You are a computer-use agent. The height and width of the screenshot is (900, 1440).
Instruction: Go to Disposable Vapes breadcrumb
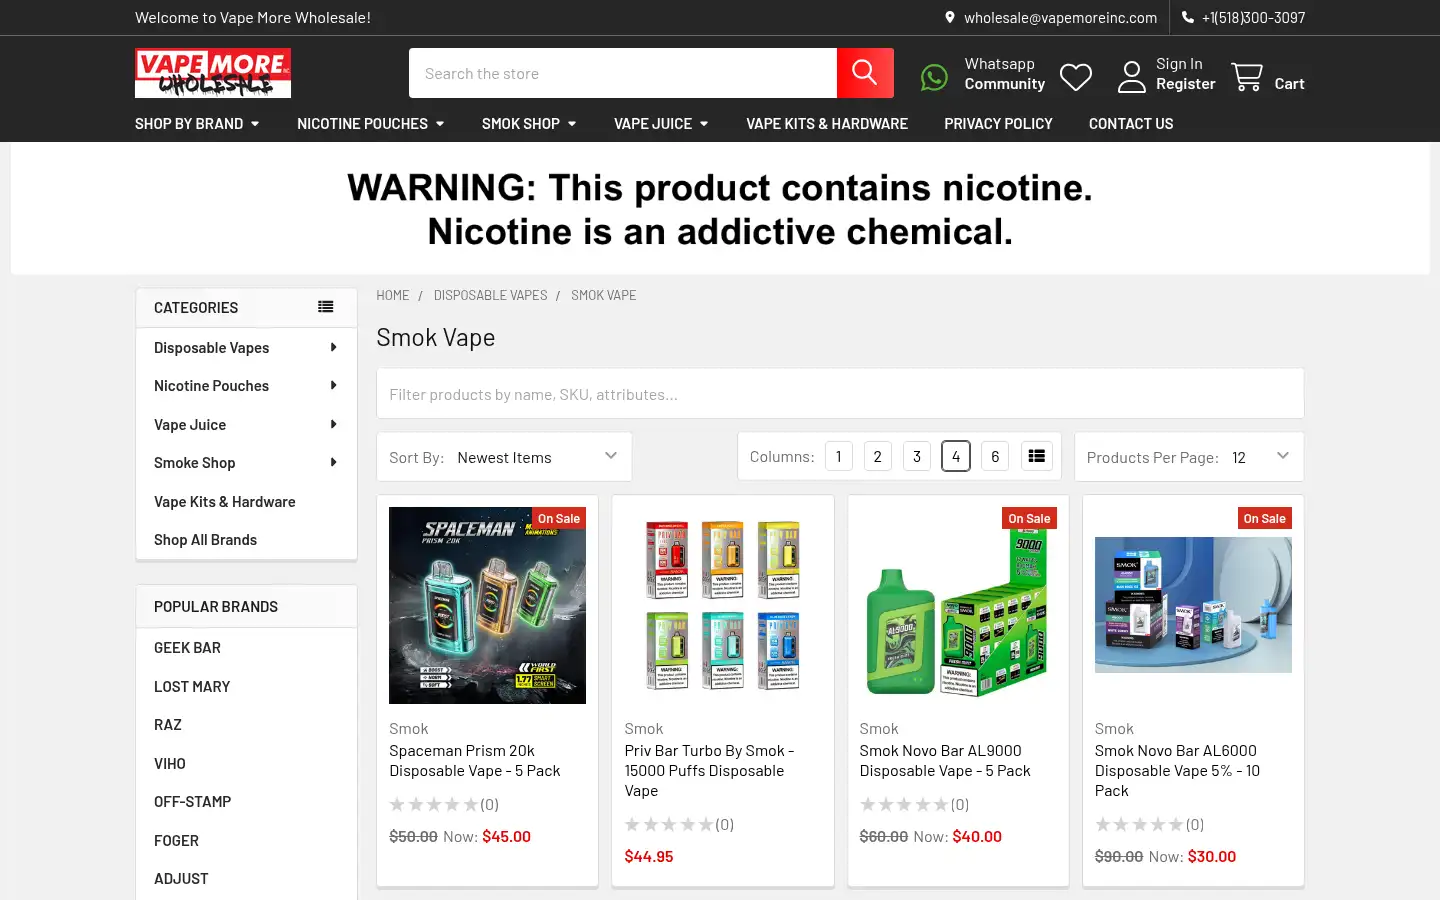490,295
